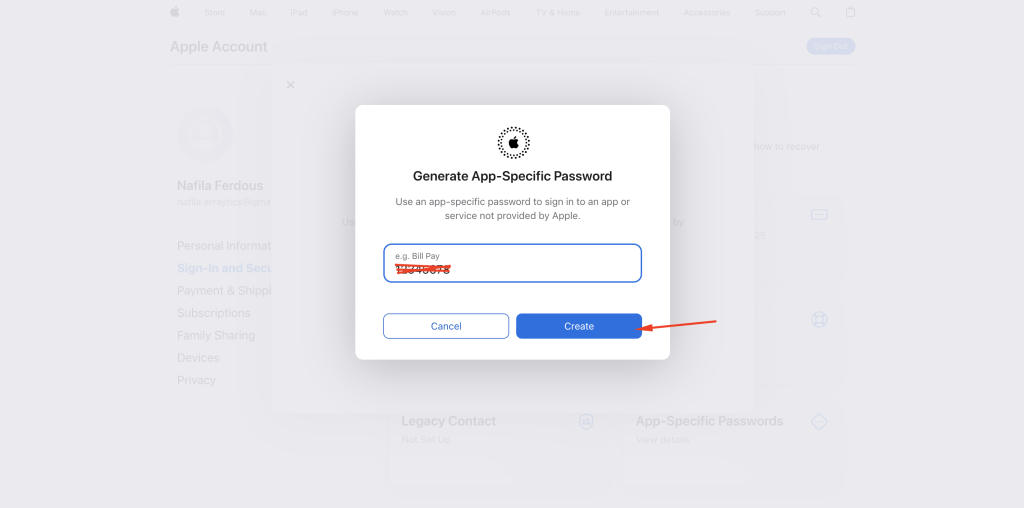Select Family Sharing in the sidebar

tap(216, 335)
